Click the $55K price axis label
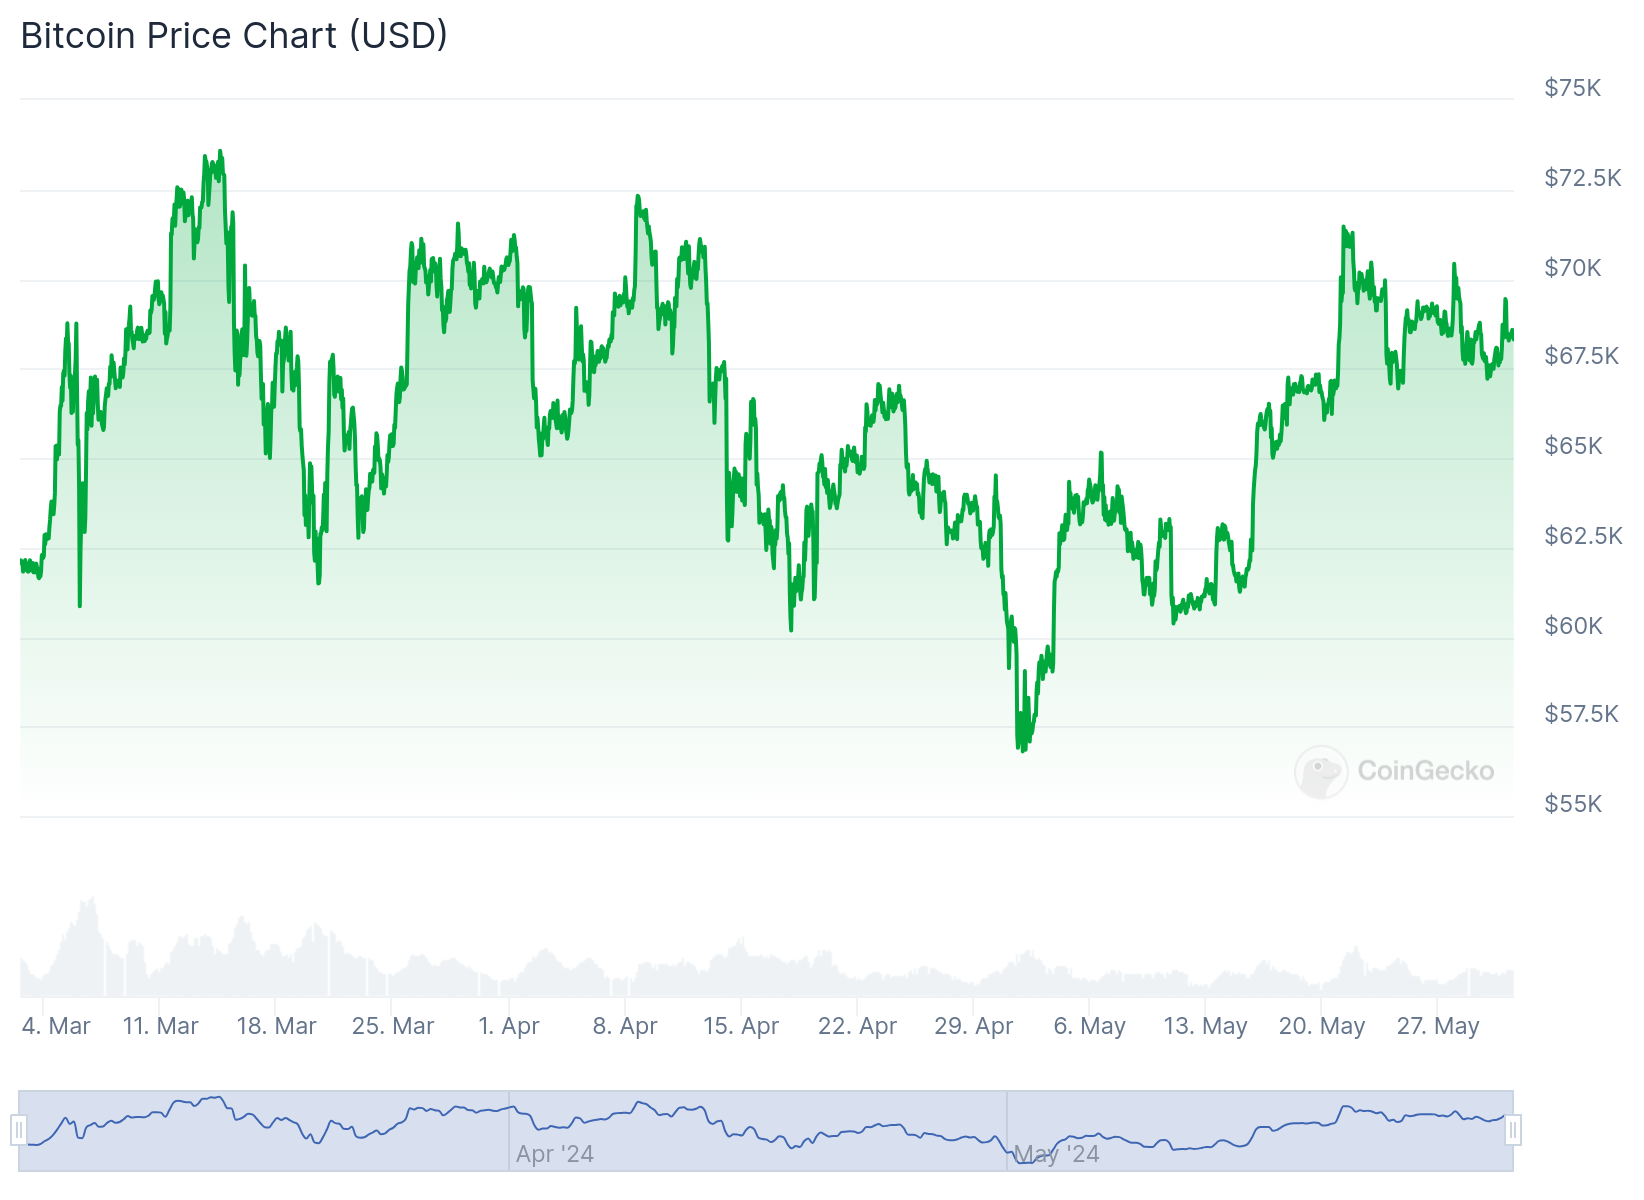This screenshot has width=1644, height=1200. (1573, 804)
